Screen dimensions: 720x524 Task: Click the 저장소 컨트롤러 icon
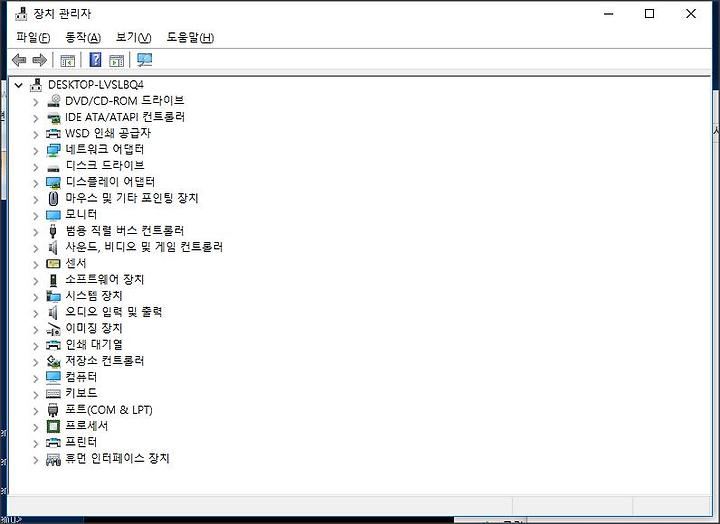click(53, 361)
